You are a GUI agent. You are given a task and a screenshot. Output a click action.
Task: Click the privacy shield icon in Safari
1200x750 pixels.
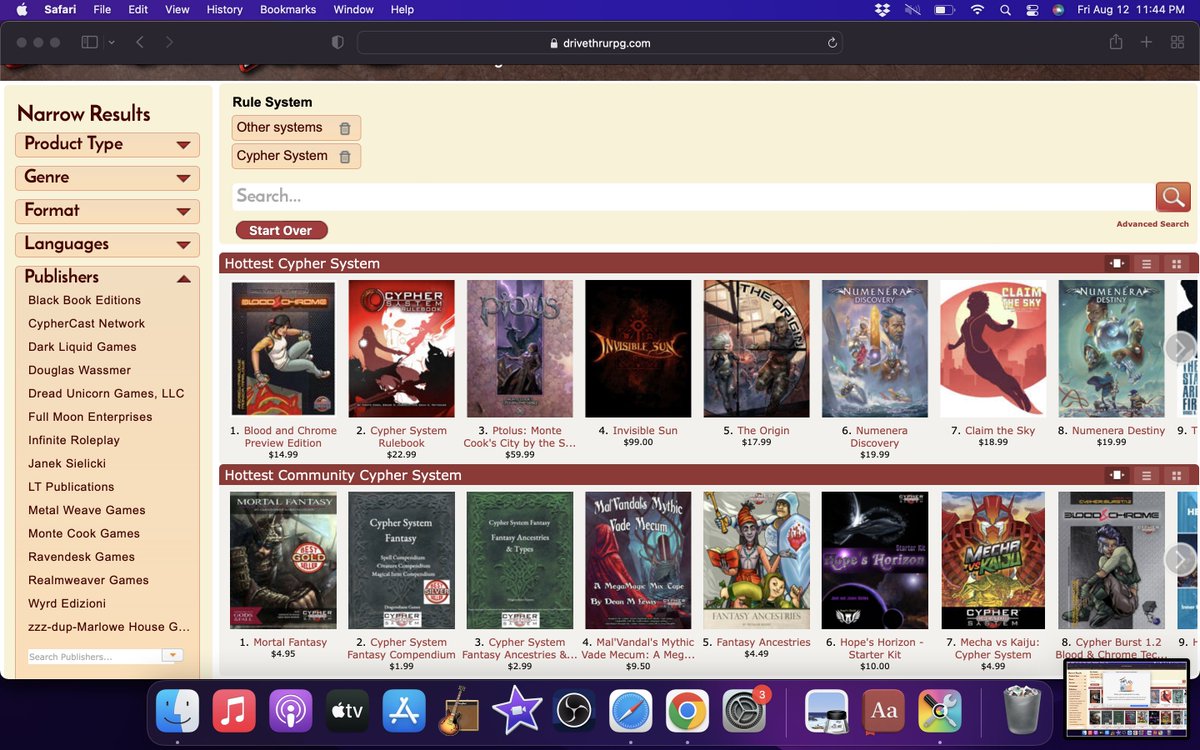[338, 42]
